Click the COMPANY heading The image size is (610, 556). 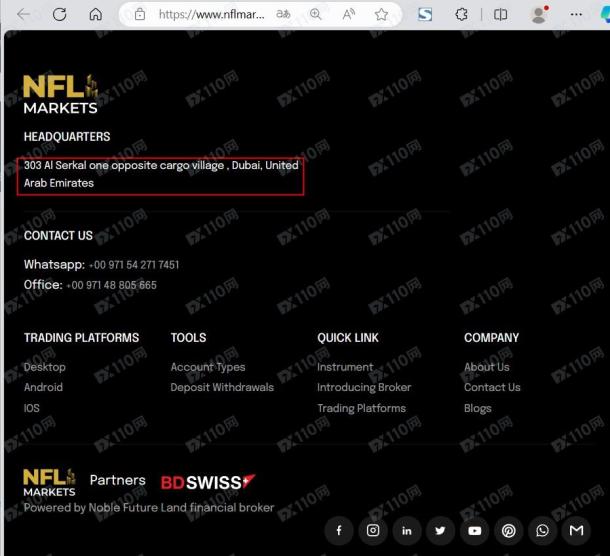click(x=491, y=337)
